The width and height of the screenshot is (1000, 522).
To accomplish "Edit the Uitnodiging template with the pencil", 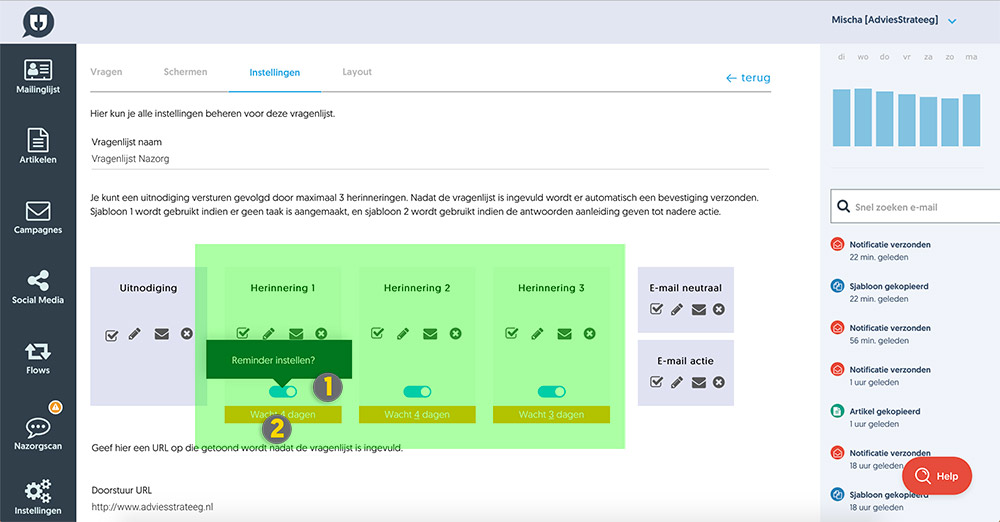I will point(135,334).
